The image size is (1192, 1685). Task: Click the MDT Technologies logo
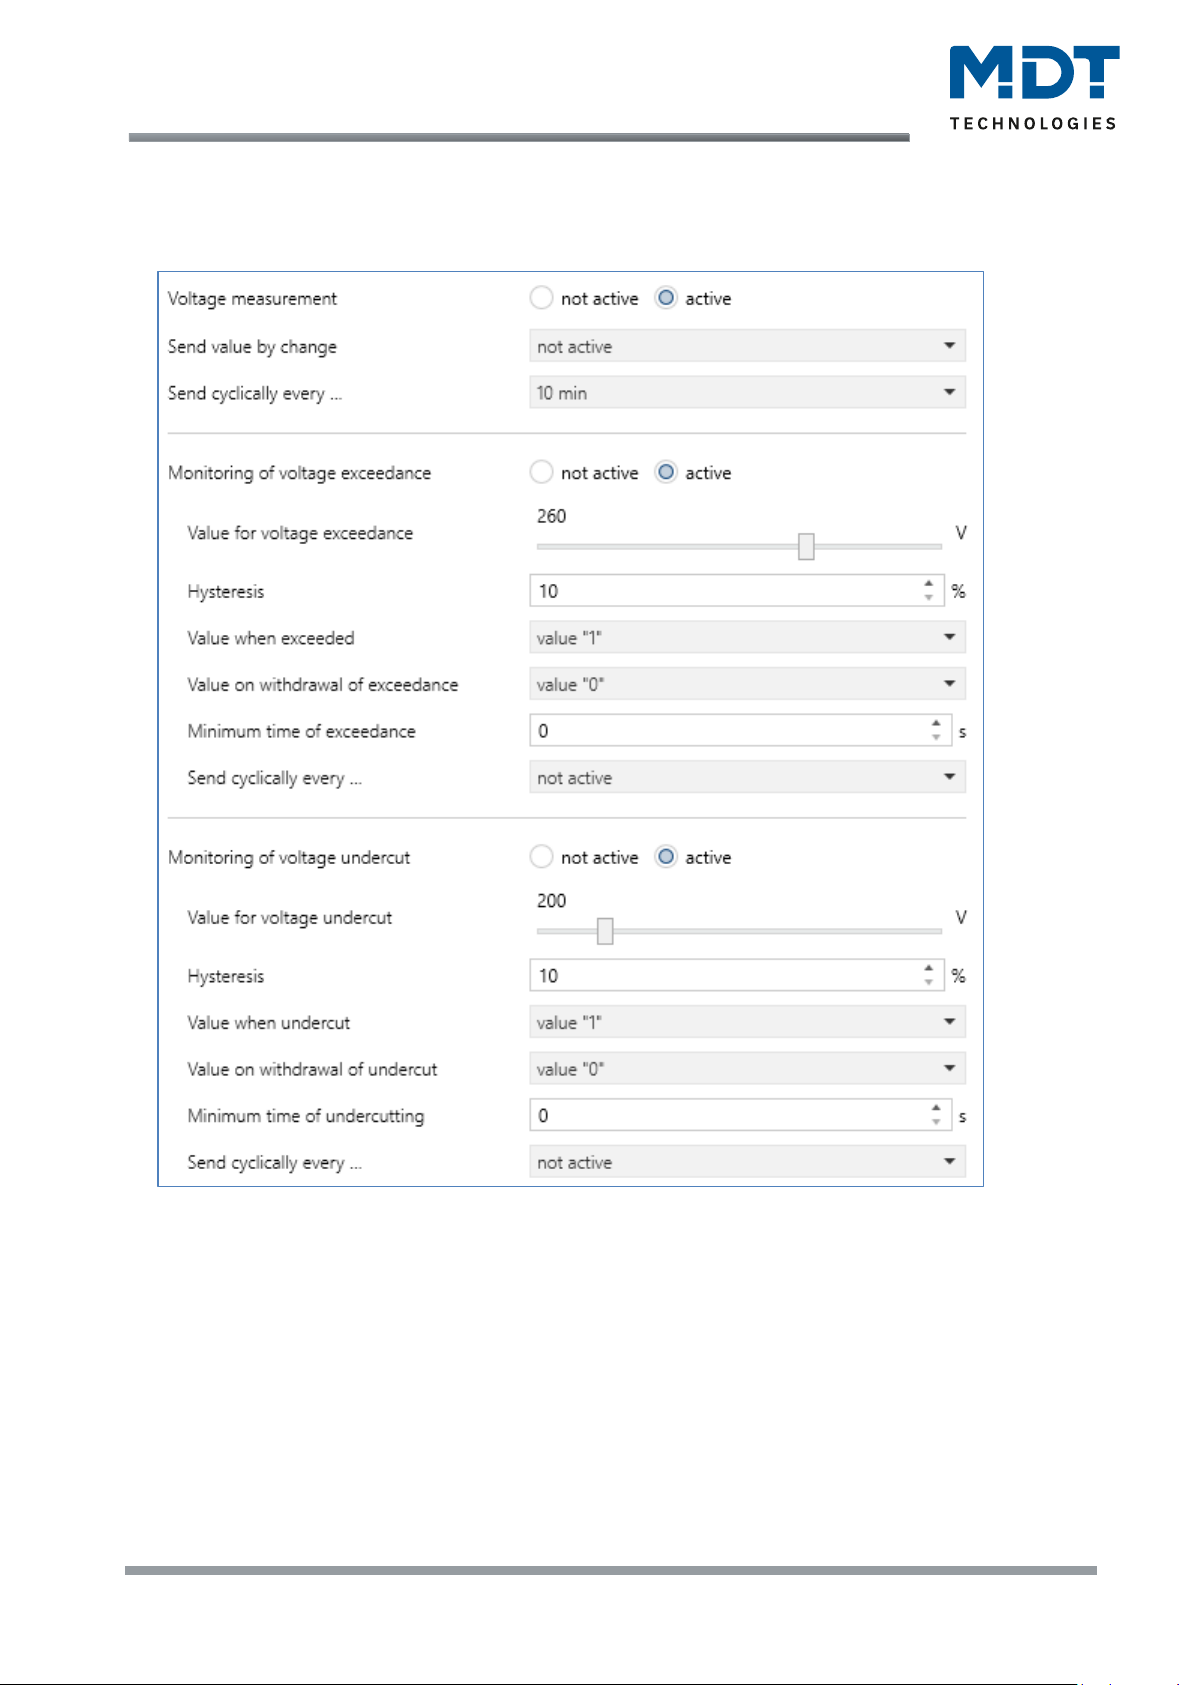[x=1034, y=88]
